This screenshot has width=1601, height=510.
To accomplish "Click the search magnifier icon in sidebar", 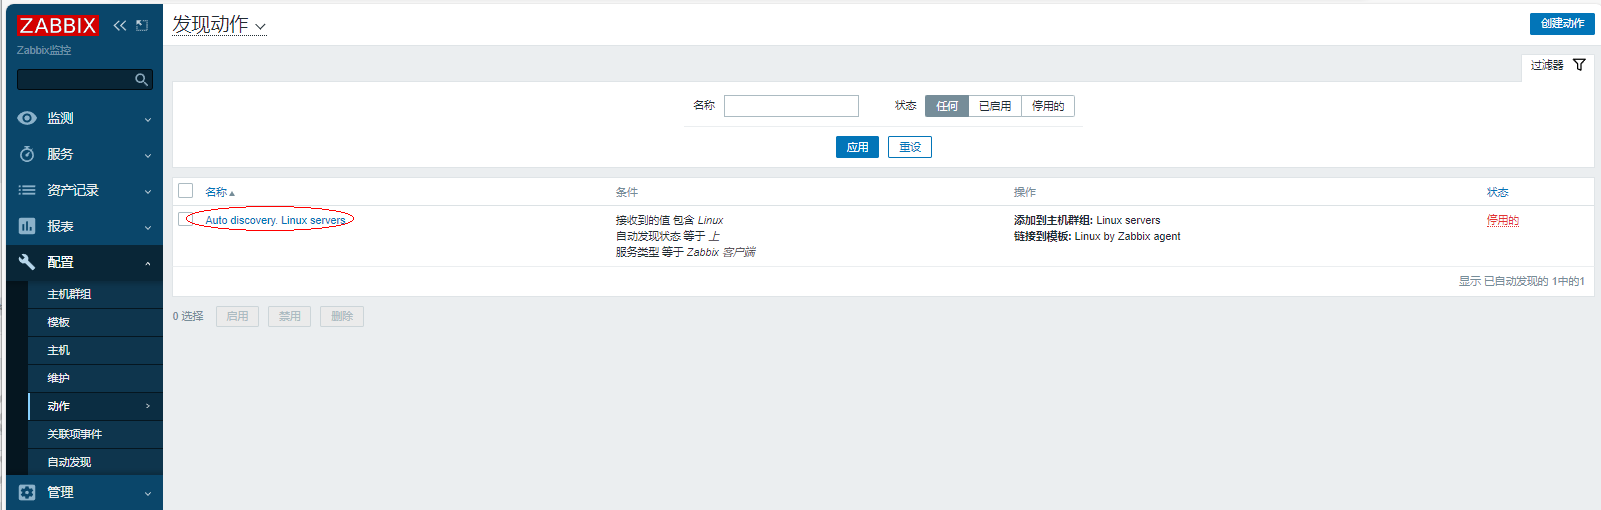I will point(141,80).
